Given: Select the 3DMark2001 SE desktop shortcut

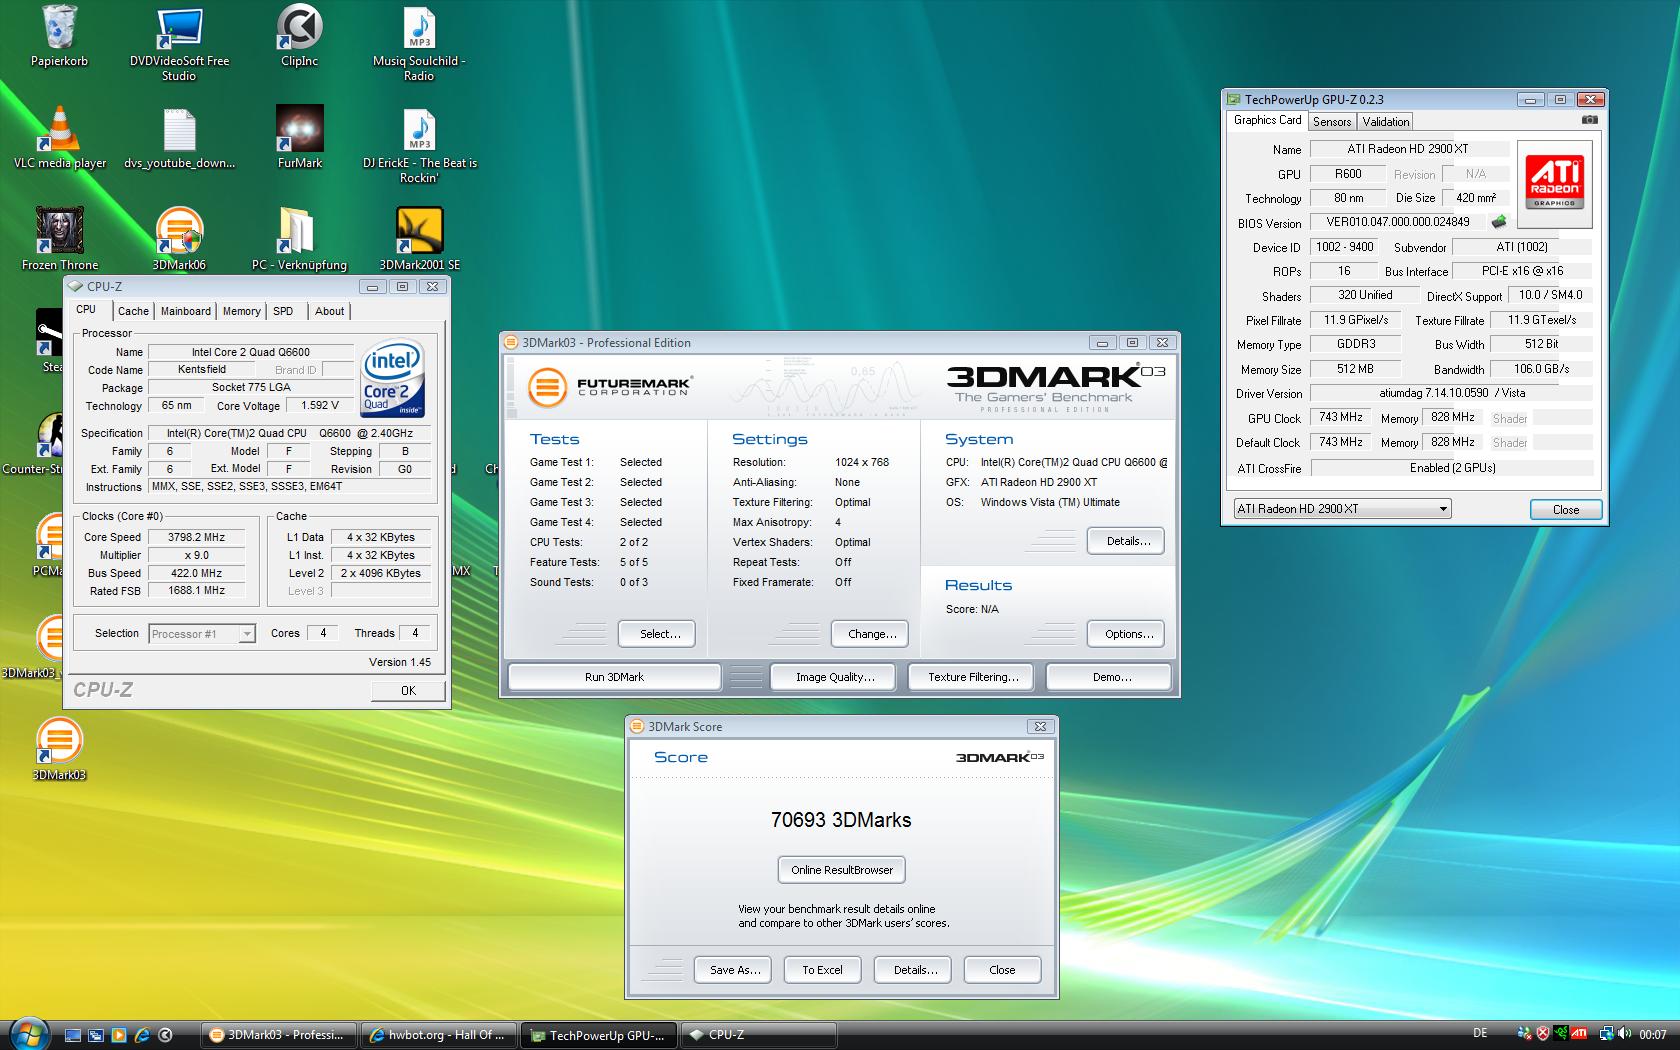Looking at the screenshot, I should pos(420,240).
